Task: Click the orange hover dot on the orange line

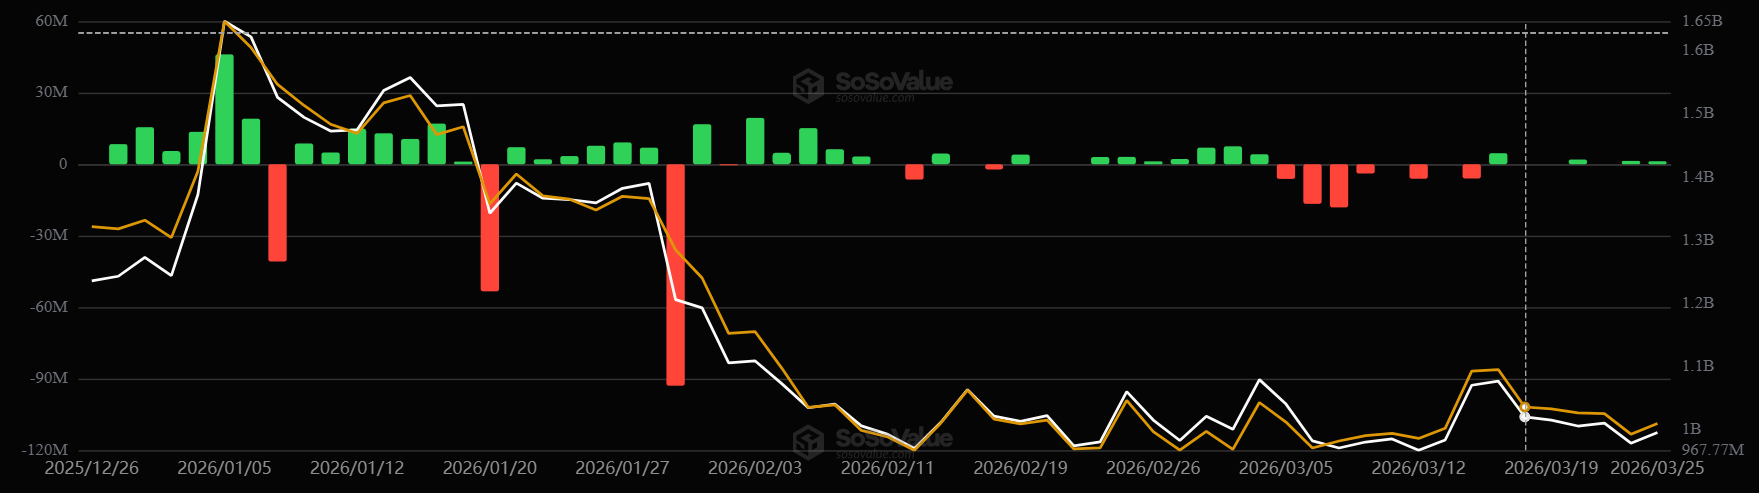Action: pos(1525,407)
